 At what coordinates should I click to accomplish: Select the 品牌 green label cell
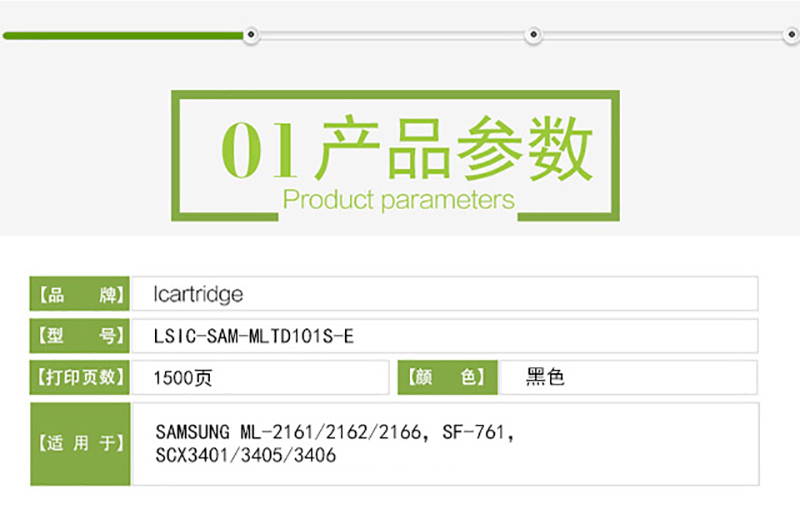(x=80, y=294)
